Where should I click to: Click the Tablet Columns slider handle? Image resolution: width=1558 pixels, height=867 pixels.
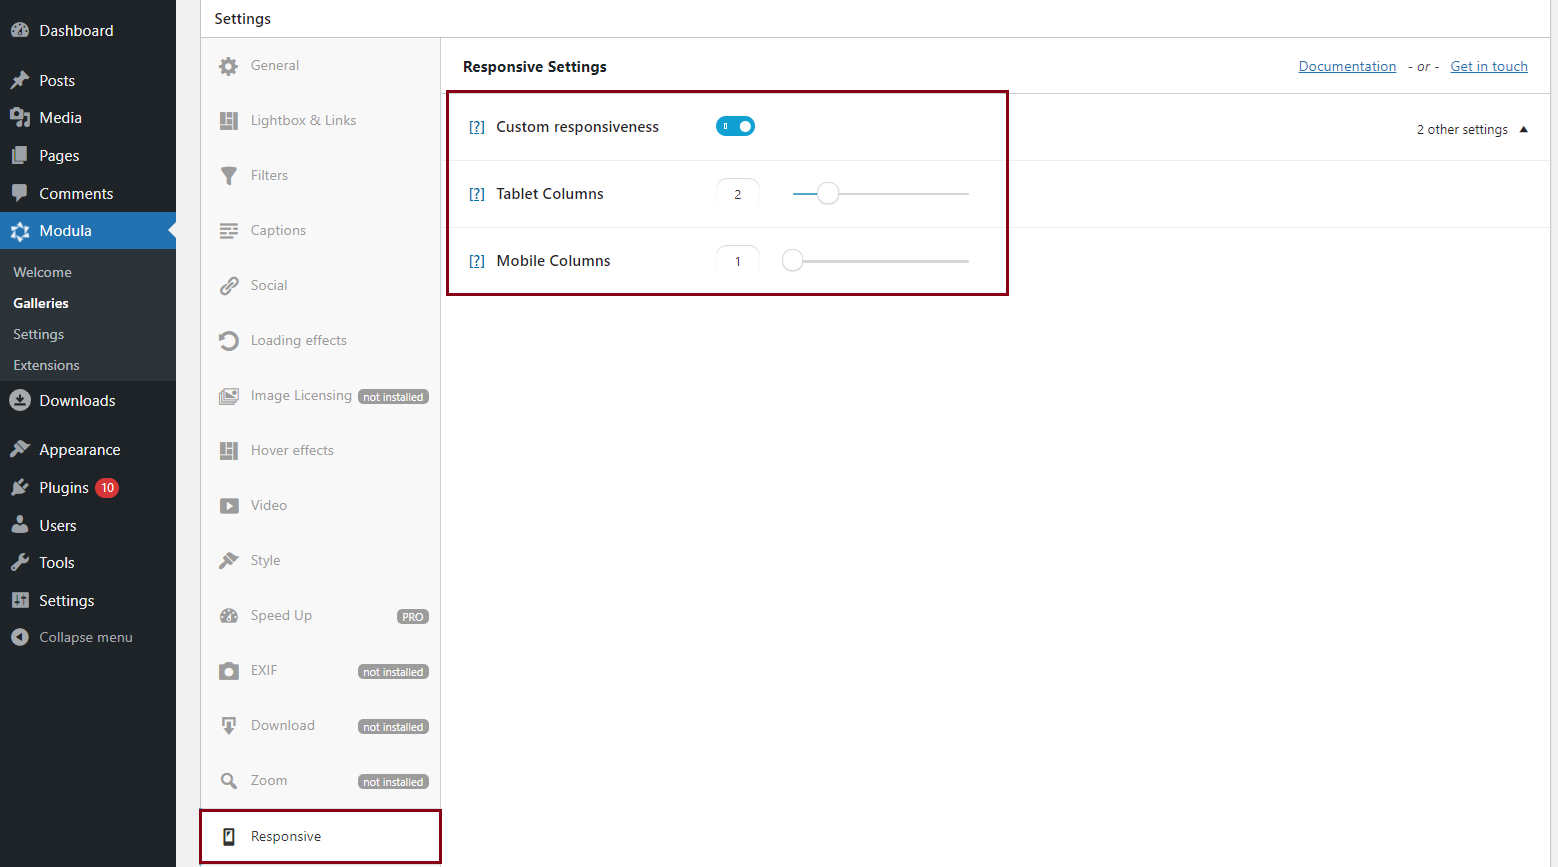tap(828, 194)
